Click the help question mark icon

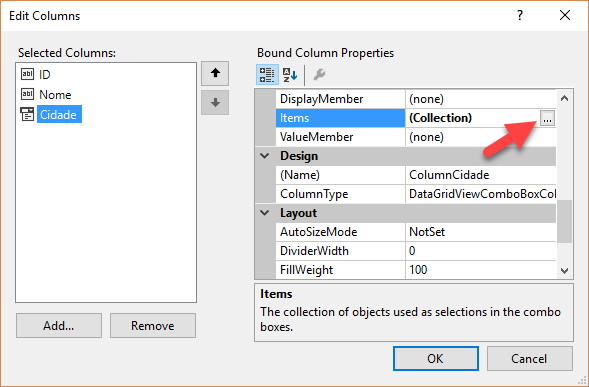click(x=520, y=15)
